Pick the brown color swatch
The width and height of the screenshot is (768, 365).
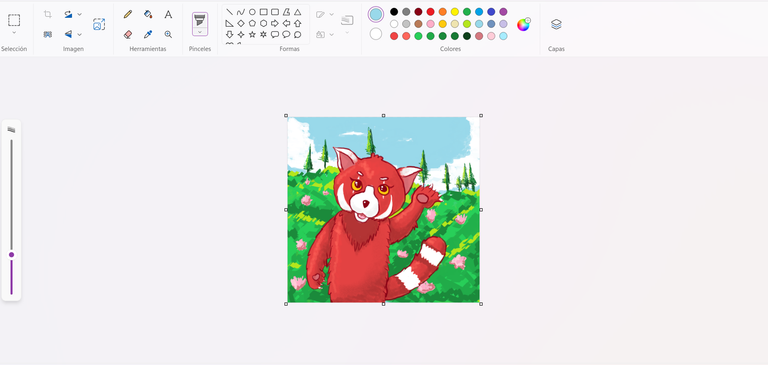pyautogui.click(x=418, y=24)
